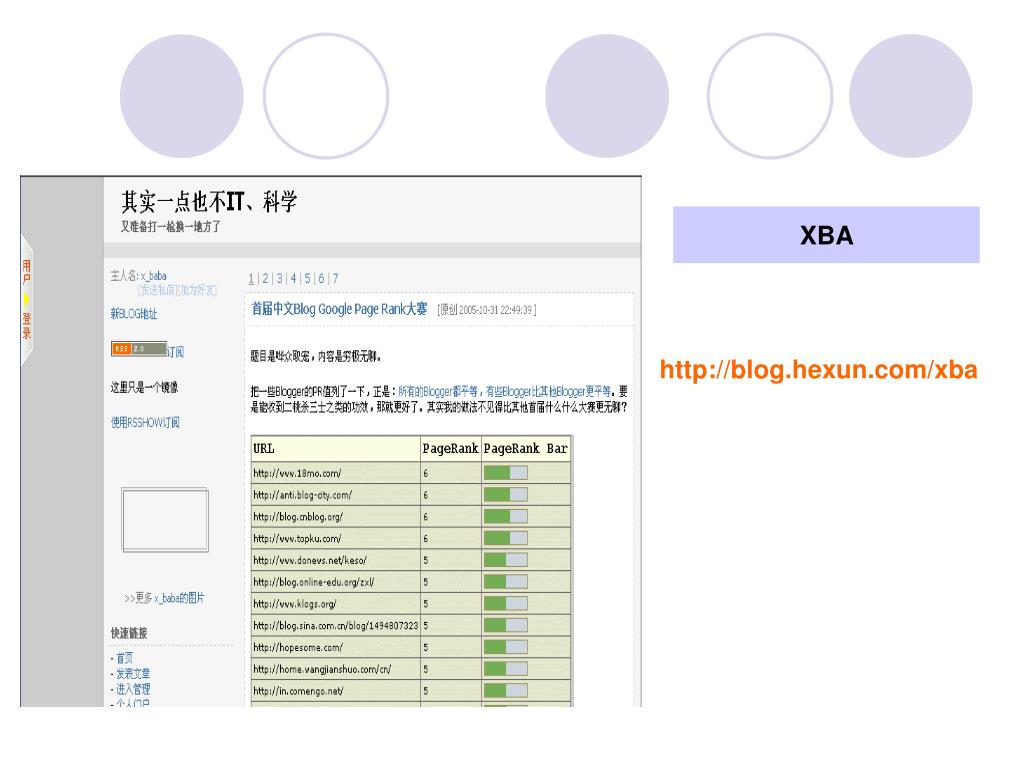This screenshot has width=1024, height=768.
Task: Select table row http://www.donews.net/keso/
Action: click(411, 560)
